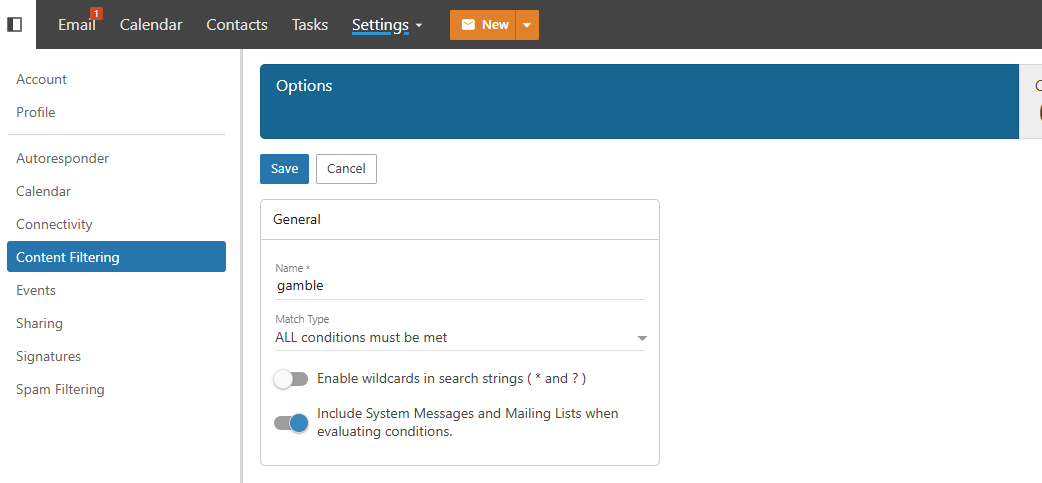Open the Calendar tab in top navigation
Viewport: 1042px width, 483px height.
click(x=151, y=25)
